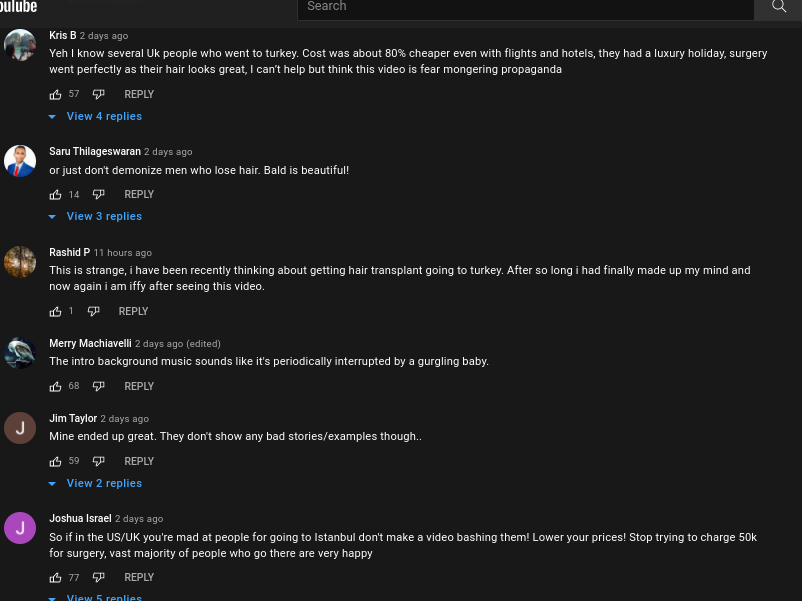Viewport: 802px width, 601px height.
Task: Like Kris B's comment
Action: tap(55, 95)
